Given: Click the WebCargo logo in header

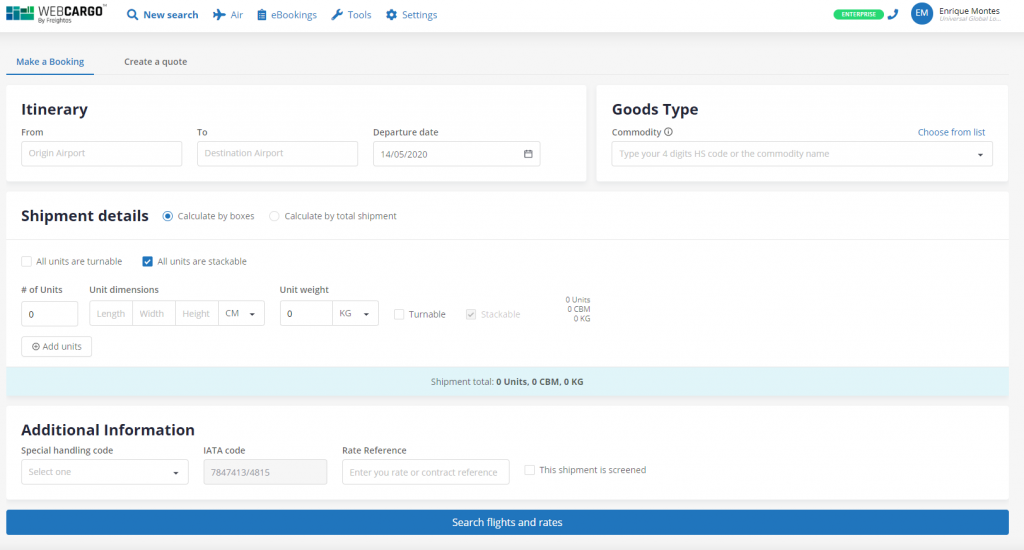Looking at the screenshot, I should 55,15.
